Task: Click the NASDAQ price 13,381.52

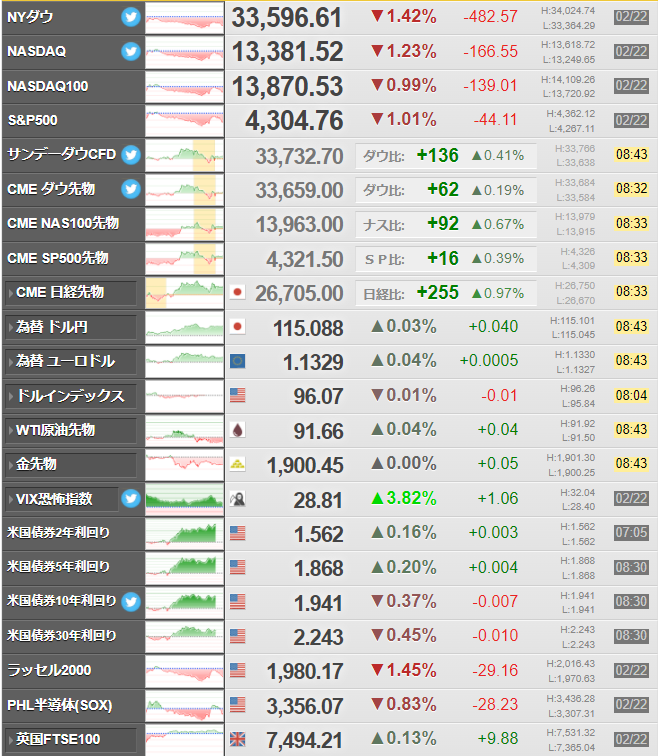Action: (x=287, y=52)
